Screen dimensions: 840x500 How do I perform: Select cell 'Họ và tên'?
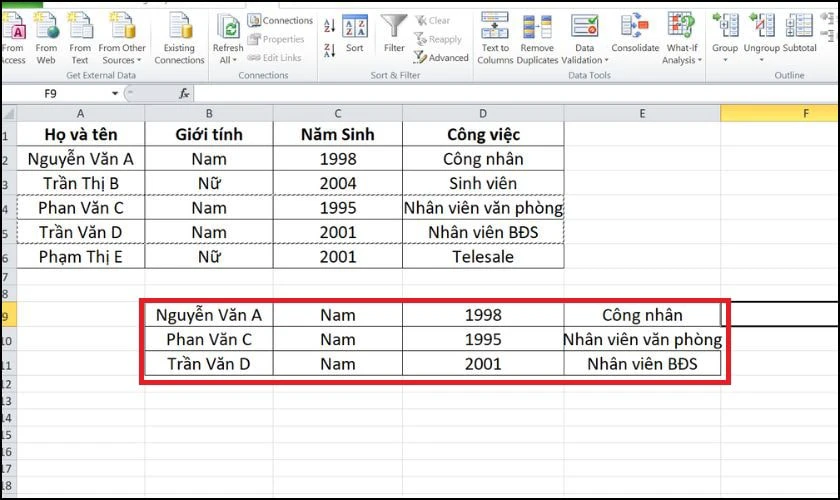tap(80, 134)
